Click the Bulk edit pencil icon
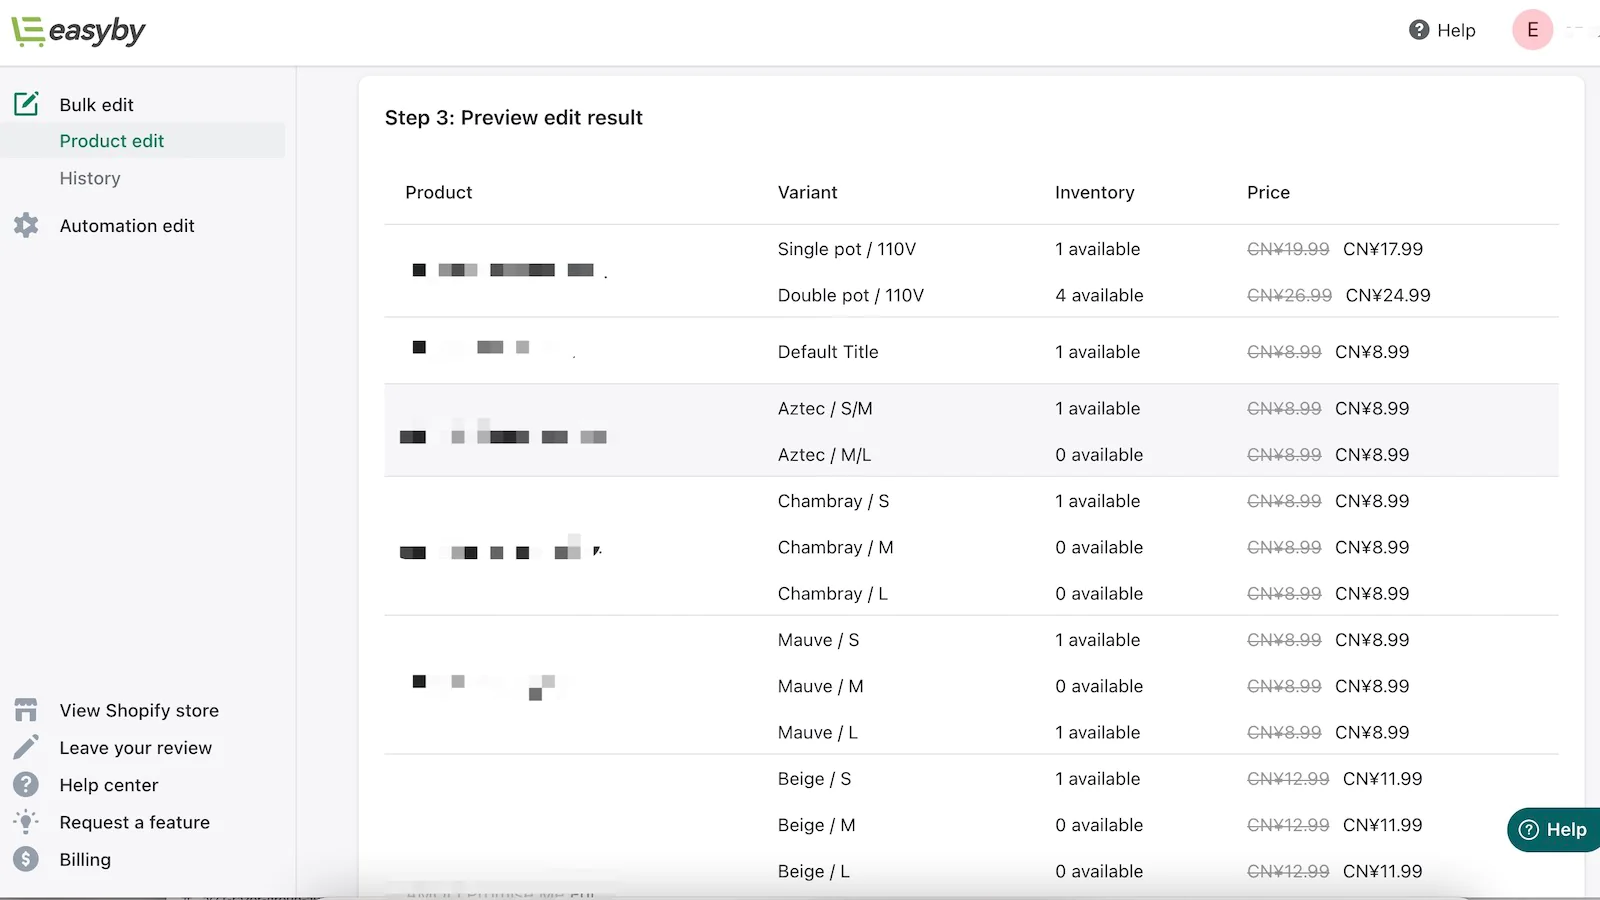The height and width of the screenshot is (900, 1600). (26, 104)
